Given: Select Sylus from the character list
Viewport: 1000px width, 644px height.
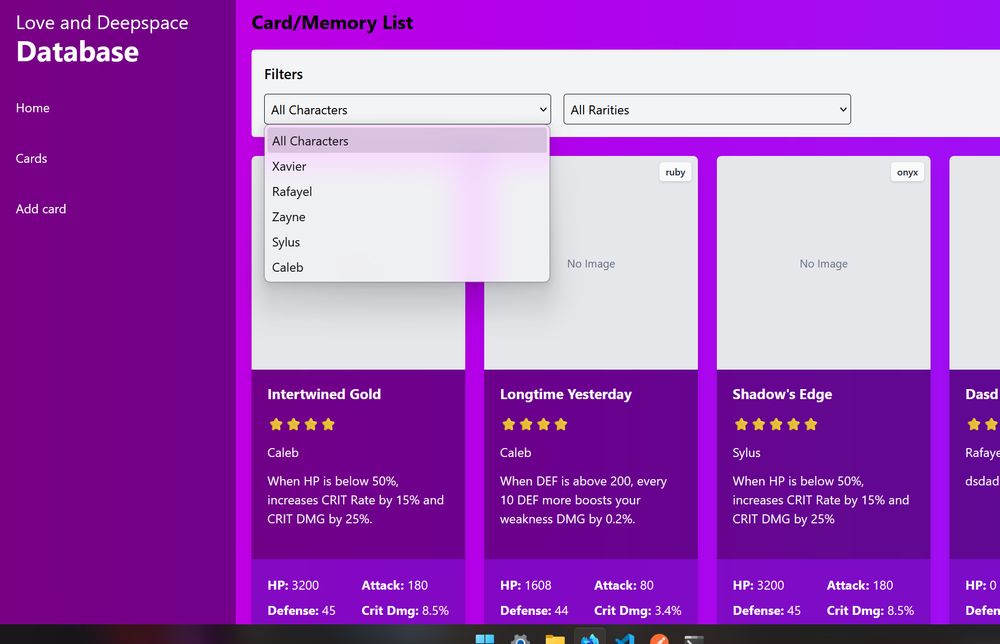Looking at the screenshot, I should pos(407,242).
